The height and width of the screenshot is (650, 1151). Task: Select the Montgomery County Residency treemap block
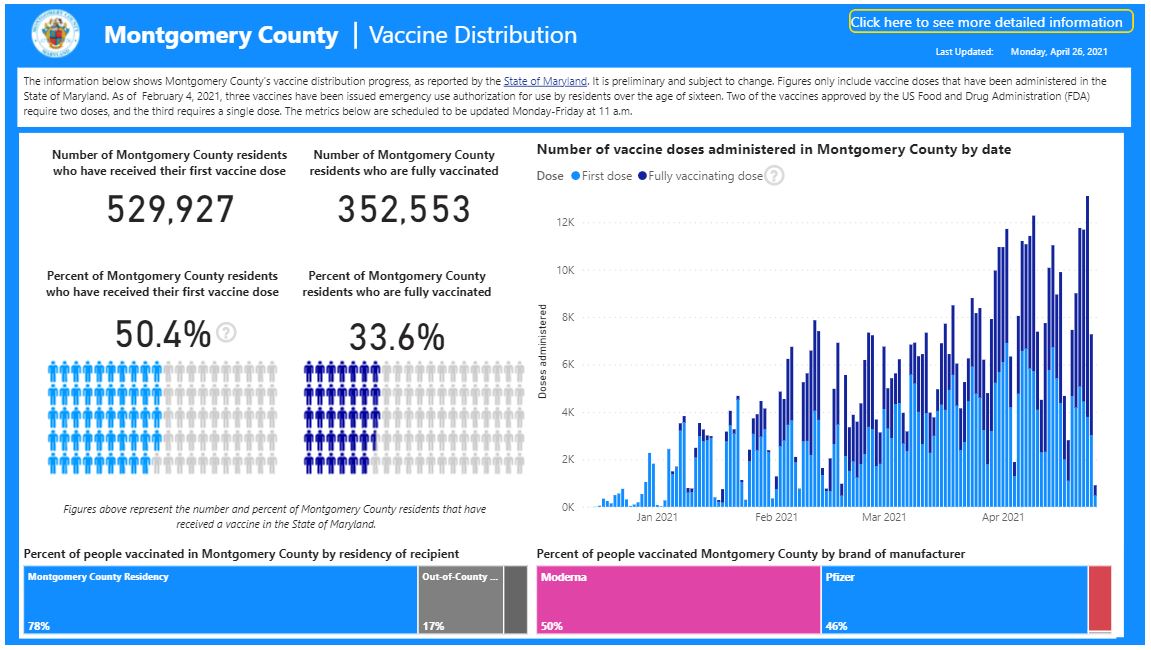[x=220, y=600]
